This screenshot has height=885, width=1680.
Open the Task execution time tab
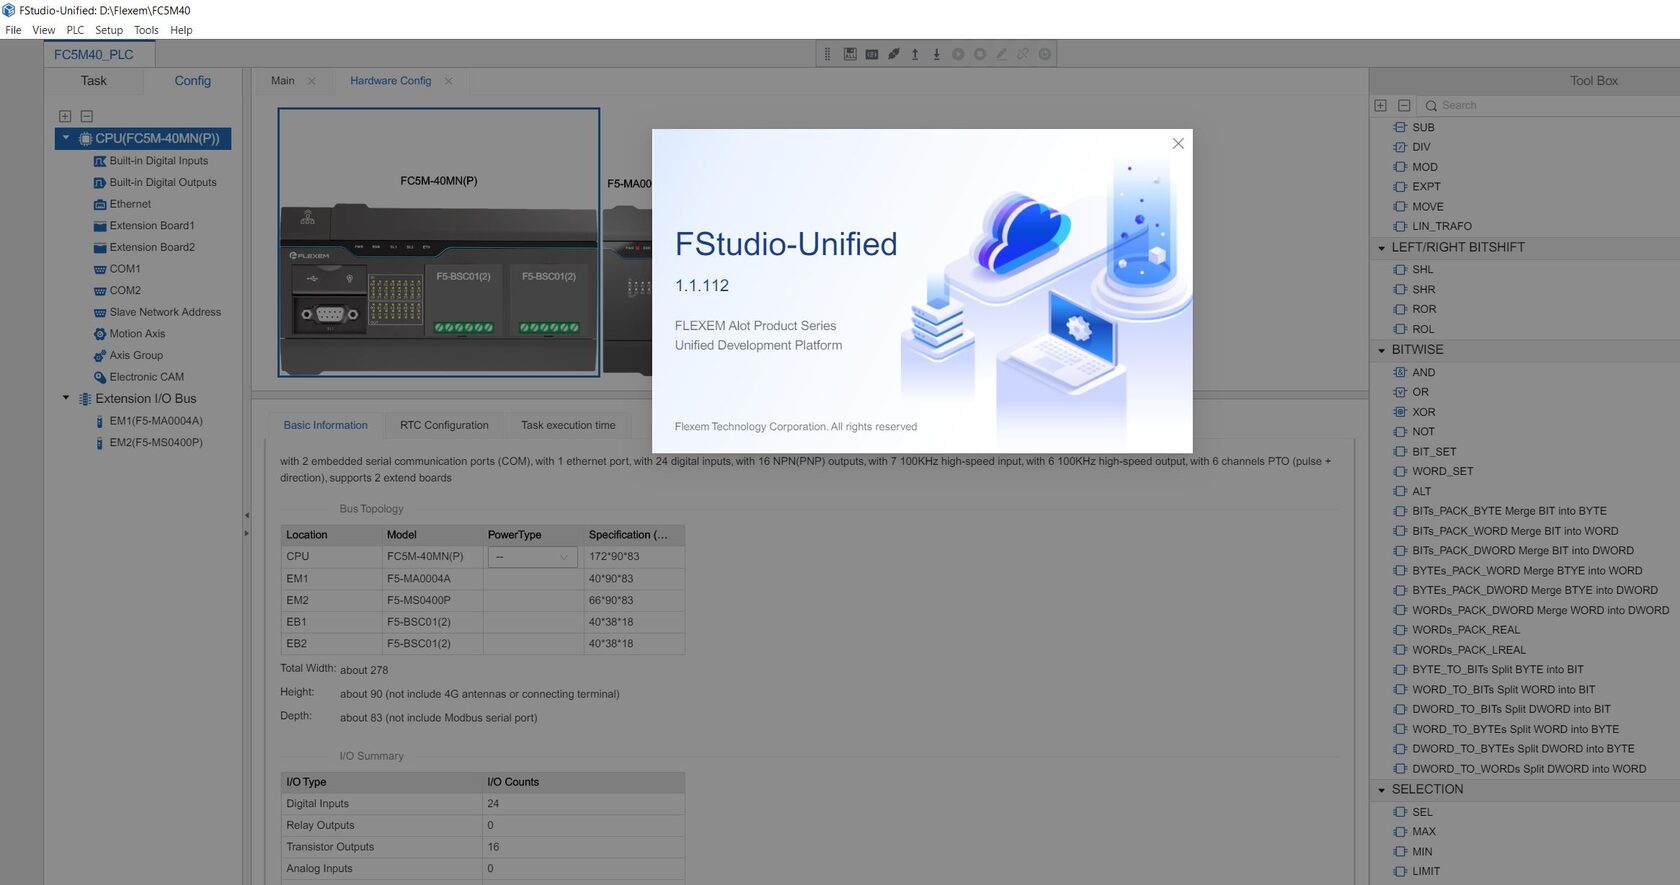568,425
